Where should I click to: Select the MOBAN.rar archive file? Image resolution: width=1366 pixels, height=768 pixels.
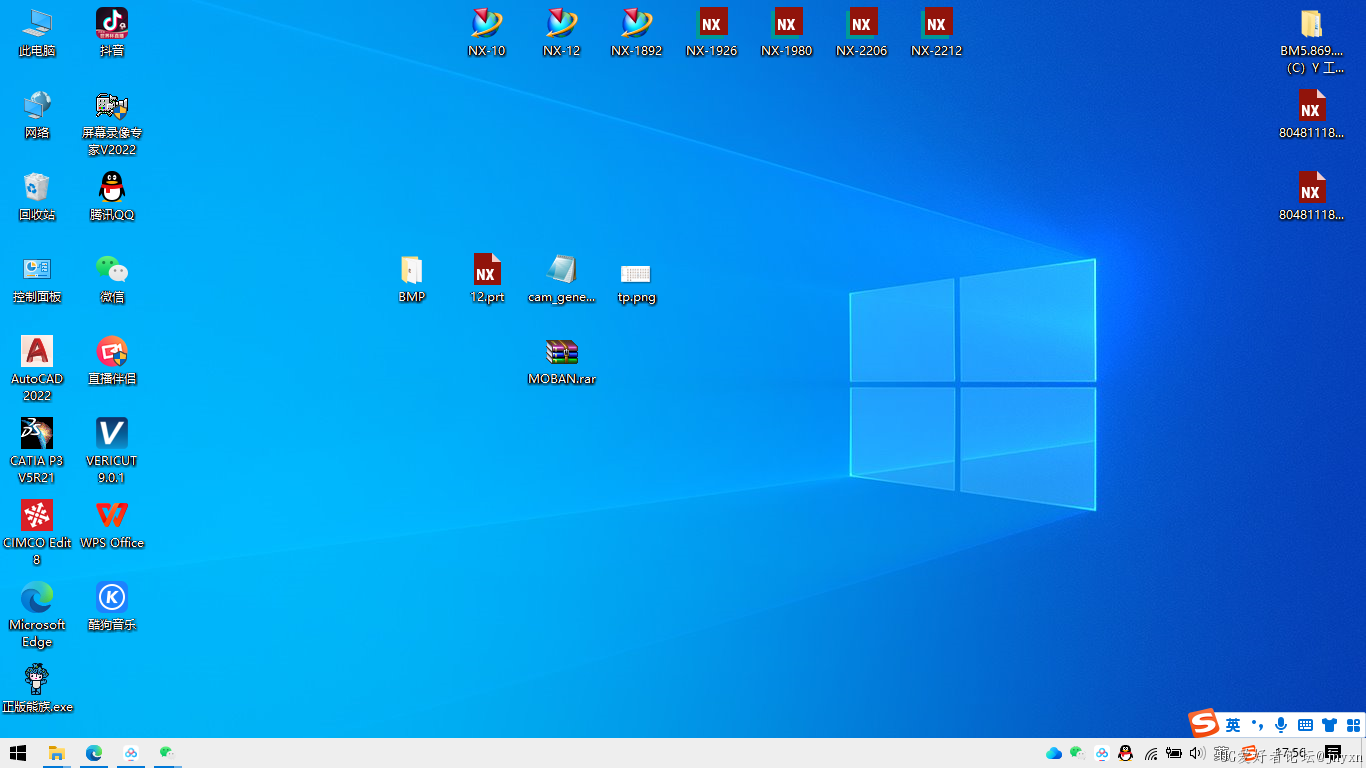click(x=562, y=361)
